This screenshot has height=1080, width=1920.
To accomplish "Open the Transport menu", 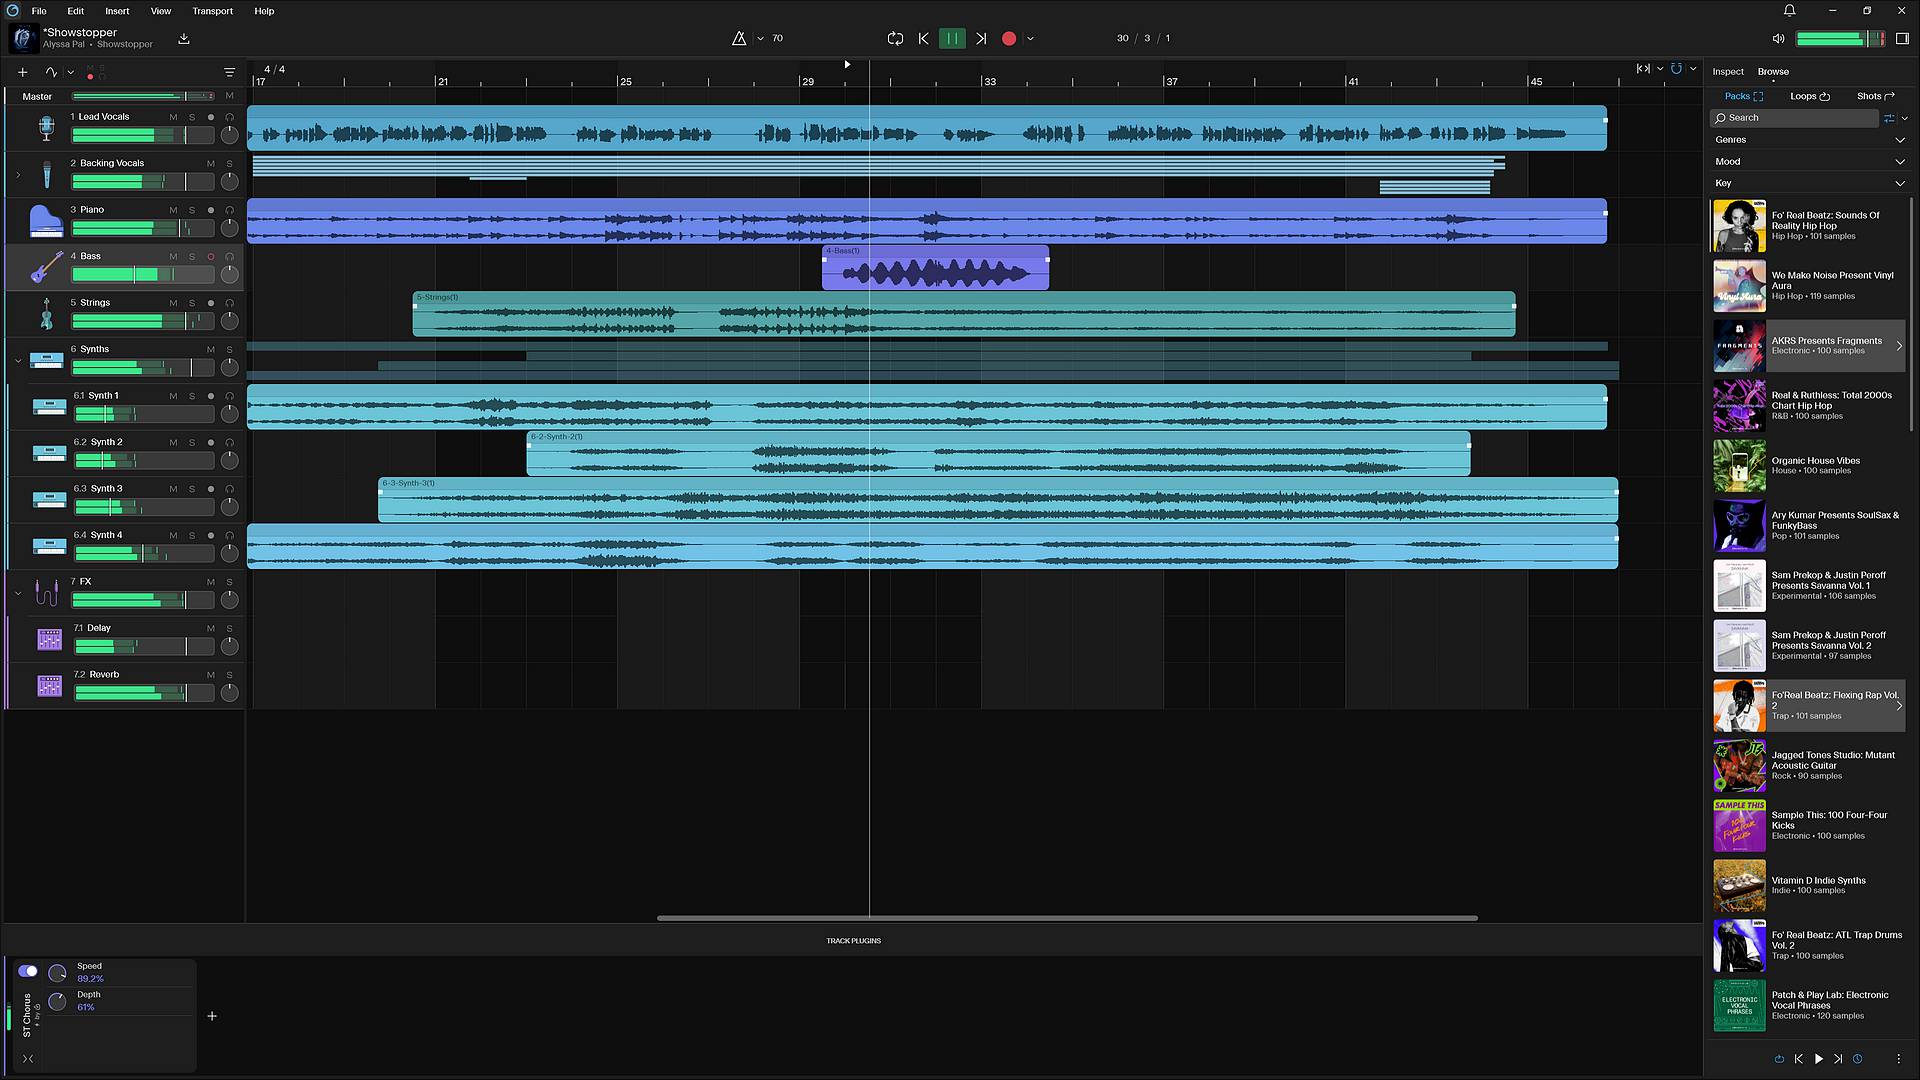I will [x=212, y=11].
